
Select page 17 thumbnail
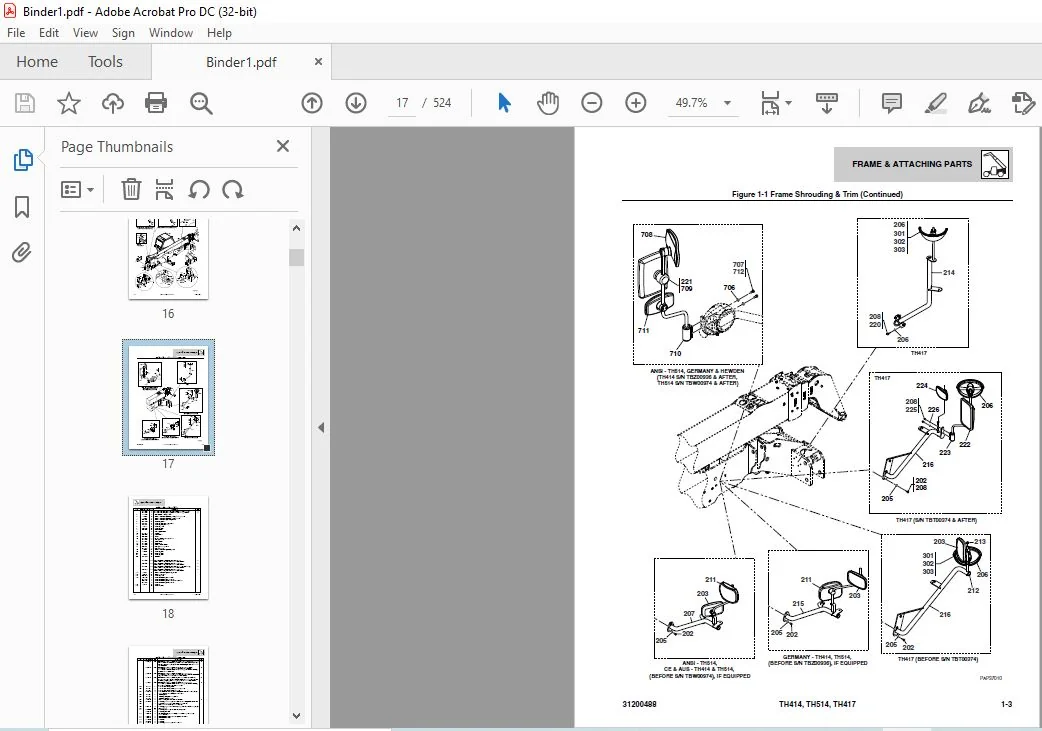click(x=168, y=397)
